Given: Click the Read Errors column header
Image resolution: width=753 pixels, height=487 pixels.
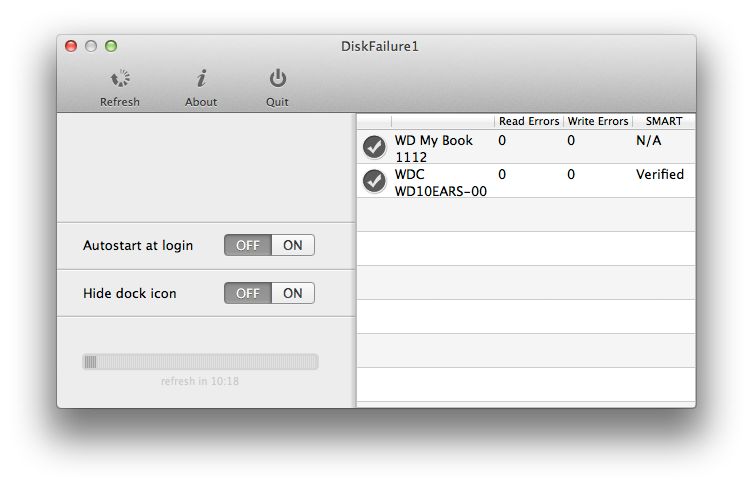Looking at the screenshot, I should [x=529, y=121].
